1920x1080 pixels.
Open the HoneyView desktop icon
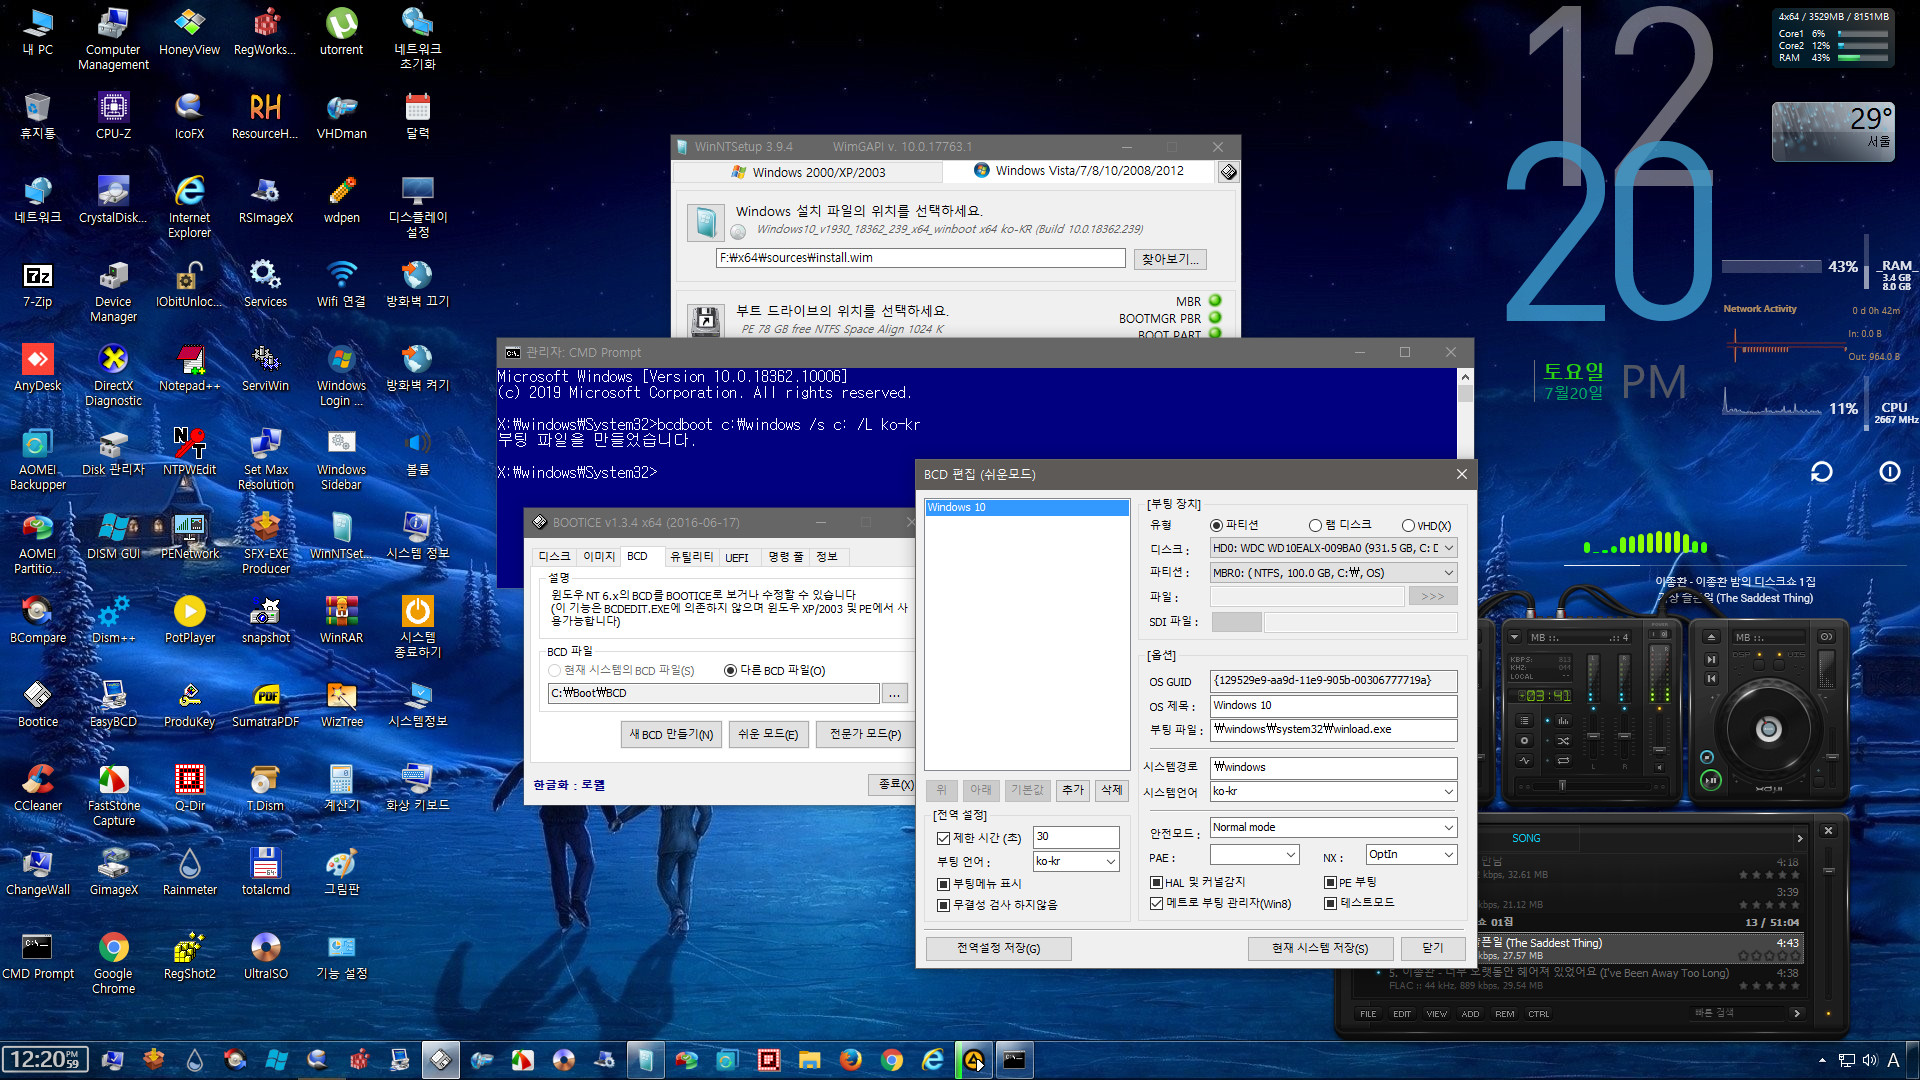pyautogui.click(x=189, y=33)
